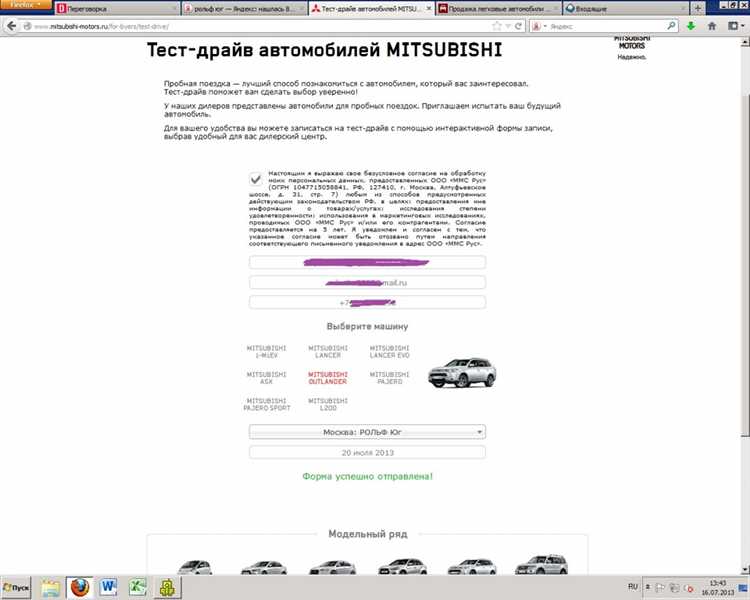
Task: Open the orange Firefox menu button
Action: [24, 5]
